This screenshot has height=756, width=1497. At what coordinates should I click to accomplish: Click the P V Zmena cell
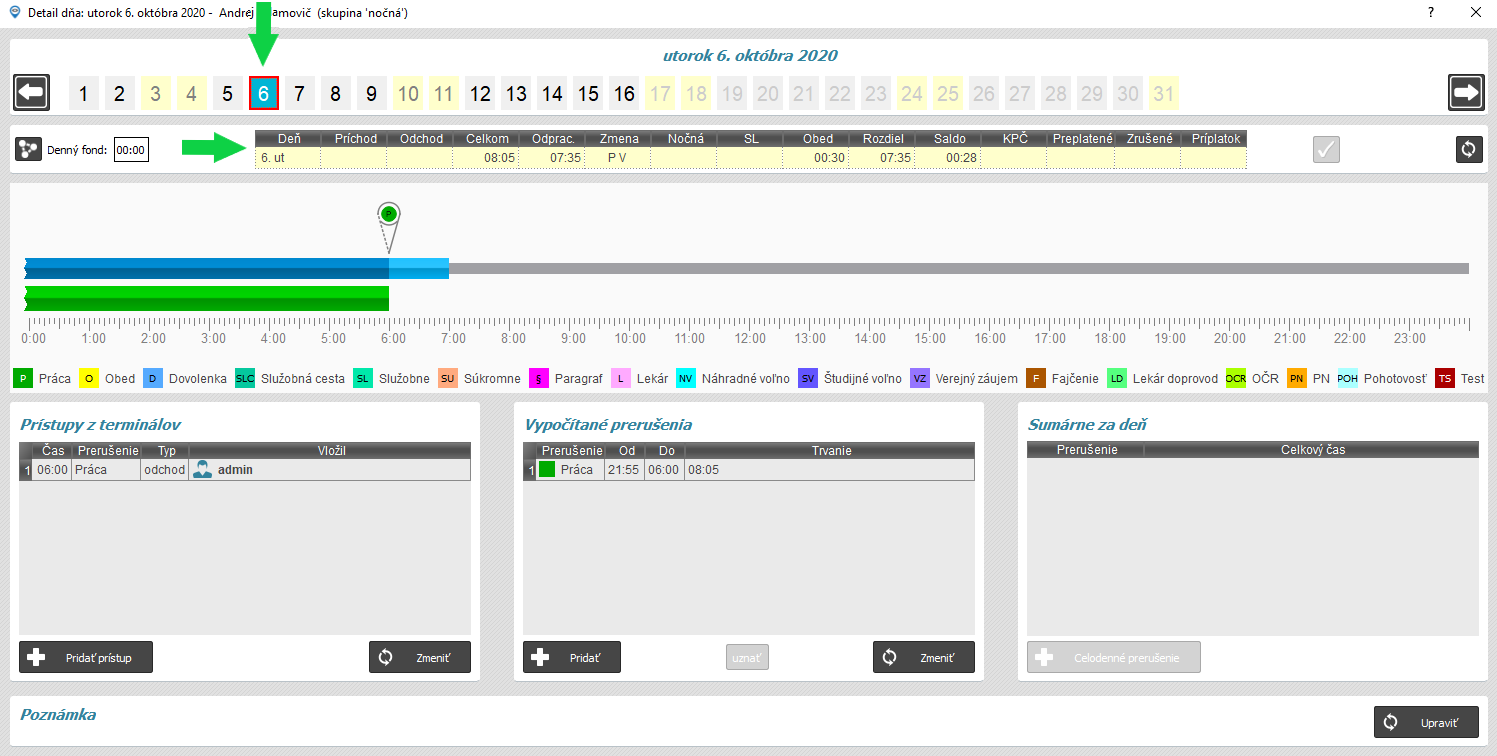617,157
